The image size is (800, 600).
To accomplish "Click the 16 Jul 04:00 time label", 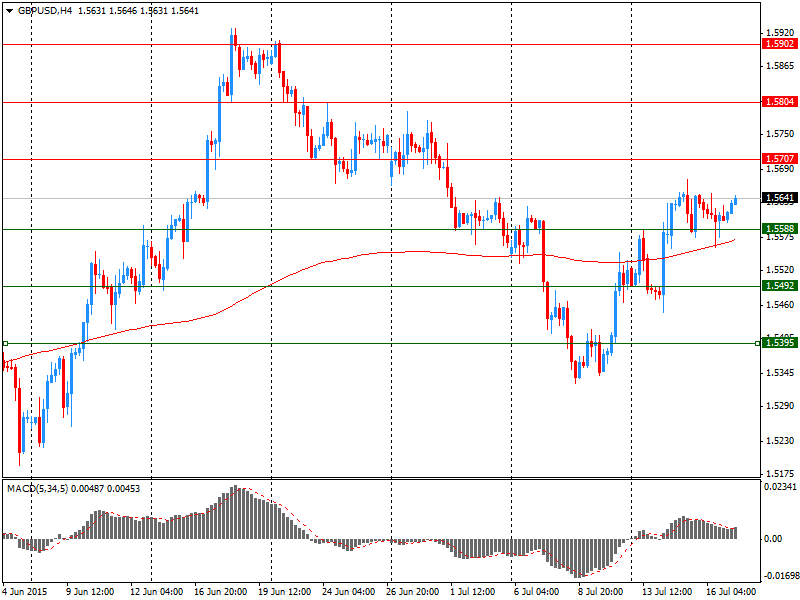I will coord(731,591).
